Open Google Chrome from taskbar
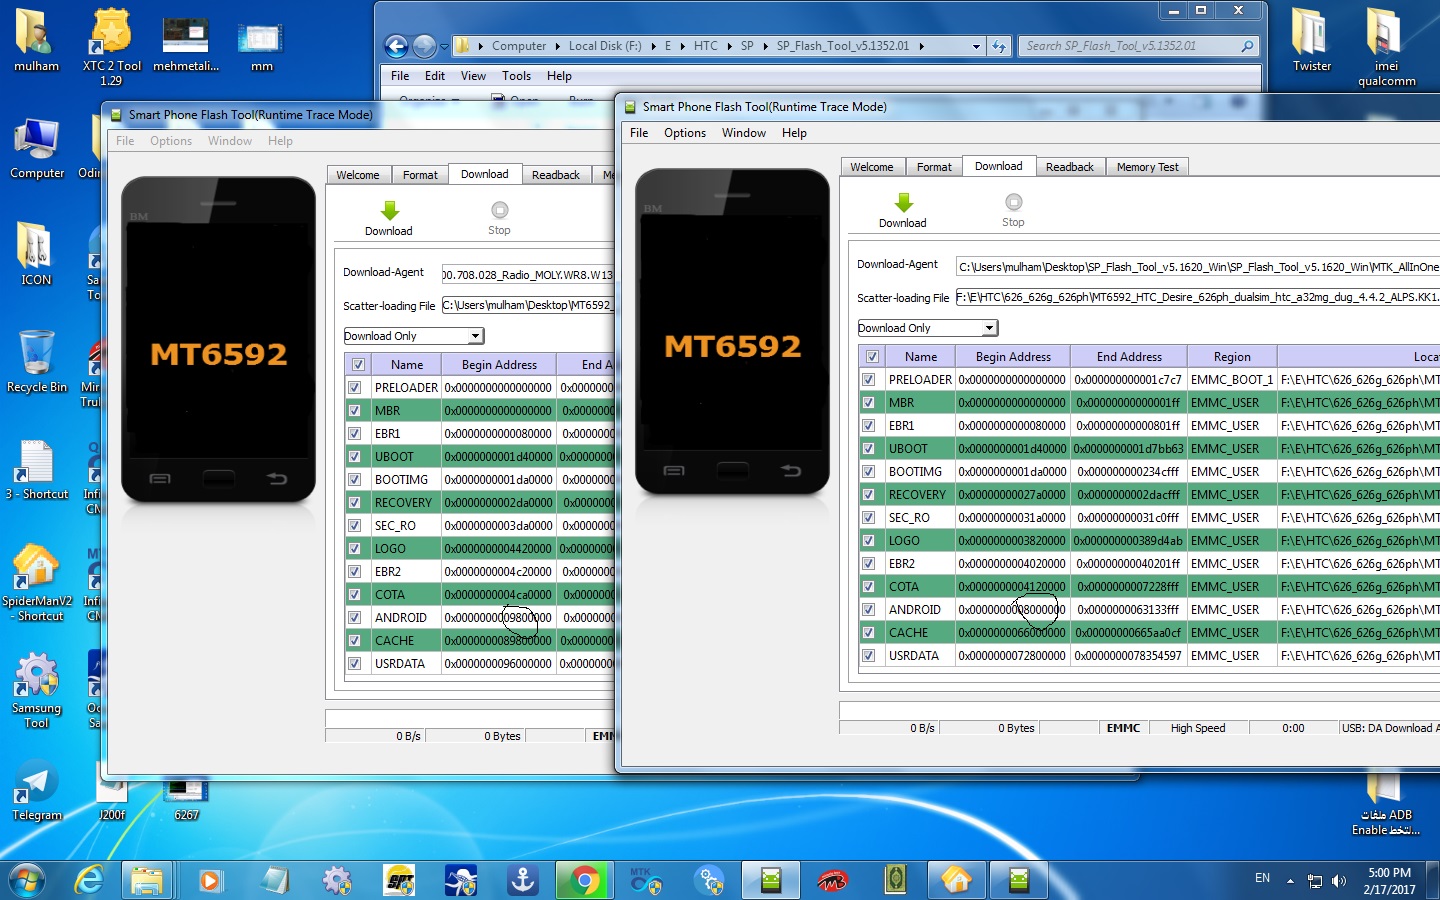The height and width of the screenshot is (900, 1440). [584, 880]
